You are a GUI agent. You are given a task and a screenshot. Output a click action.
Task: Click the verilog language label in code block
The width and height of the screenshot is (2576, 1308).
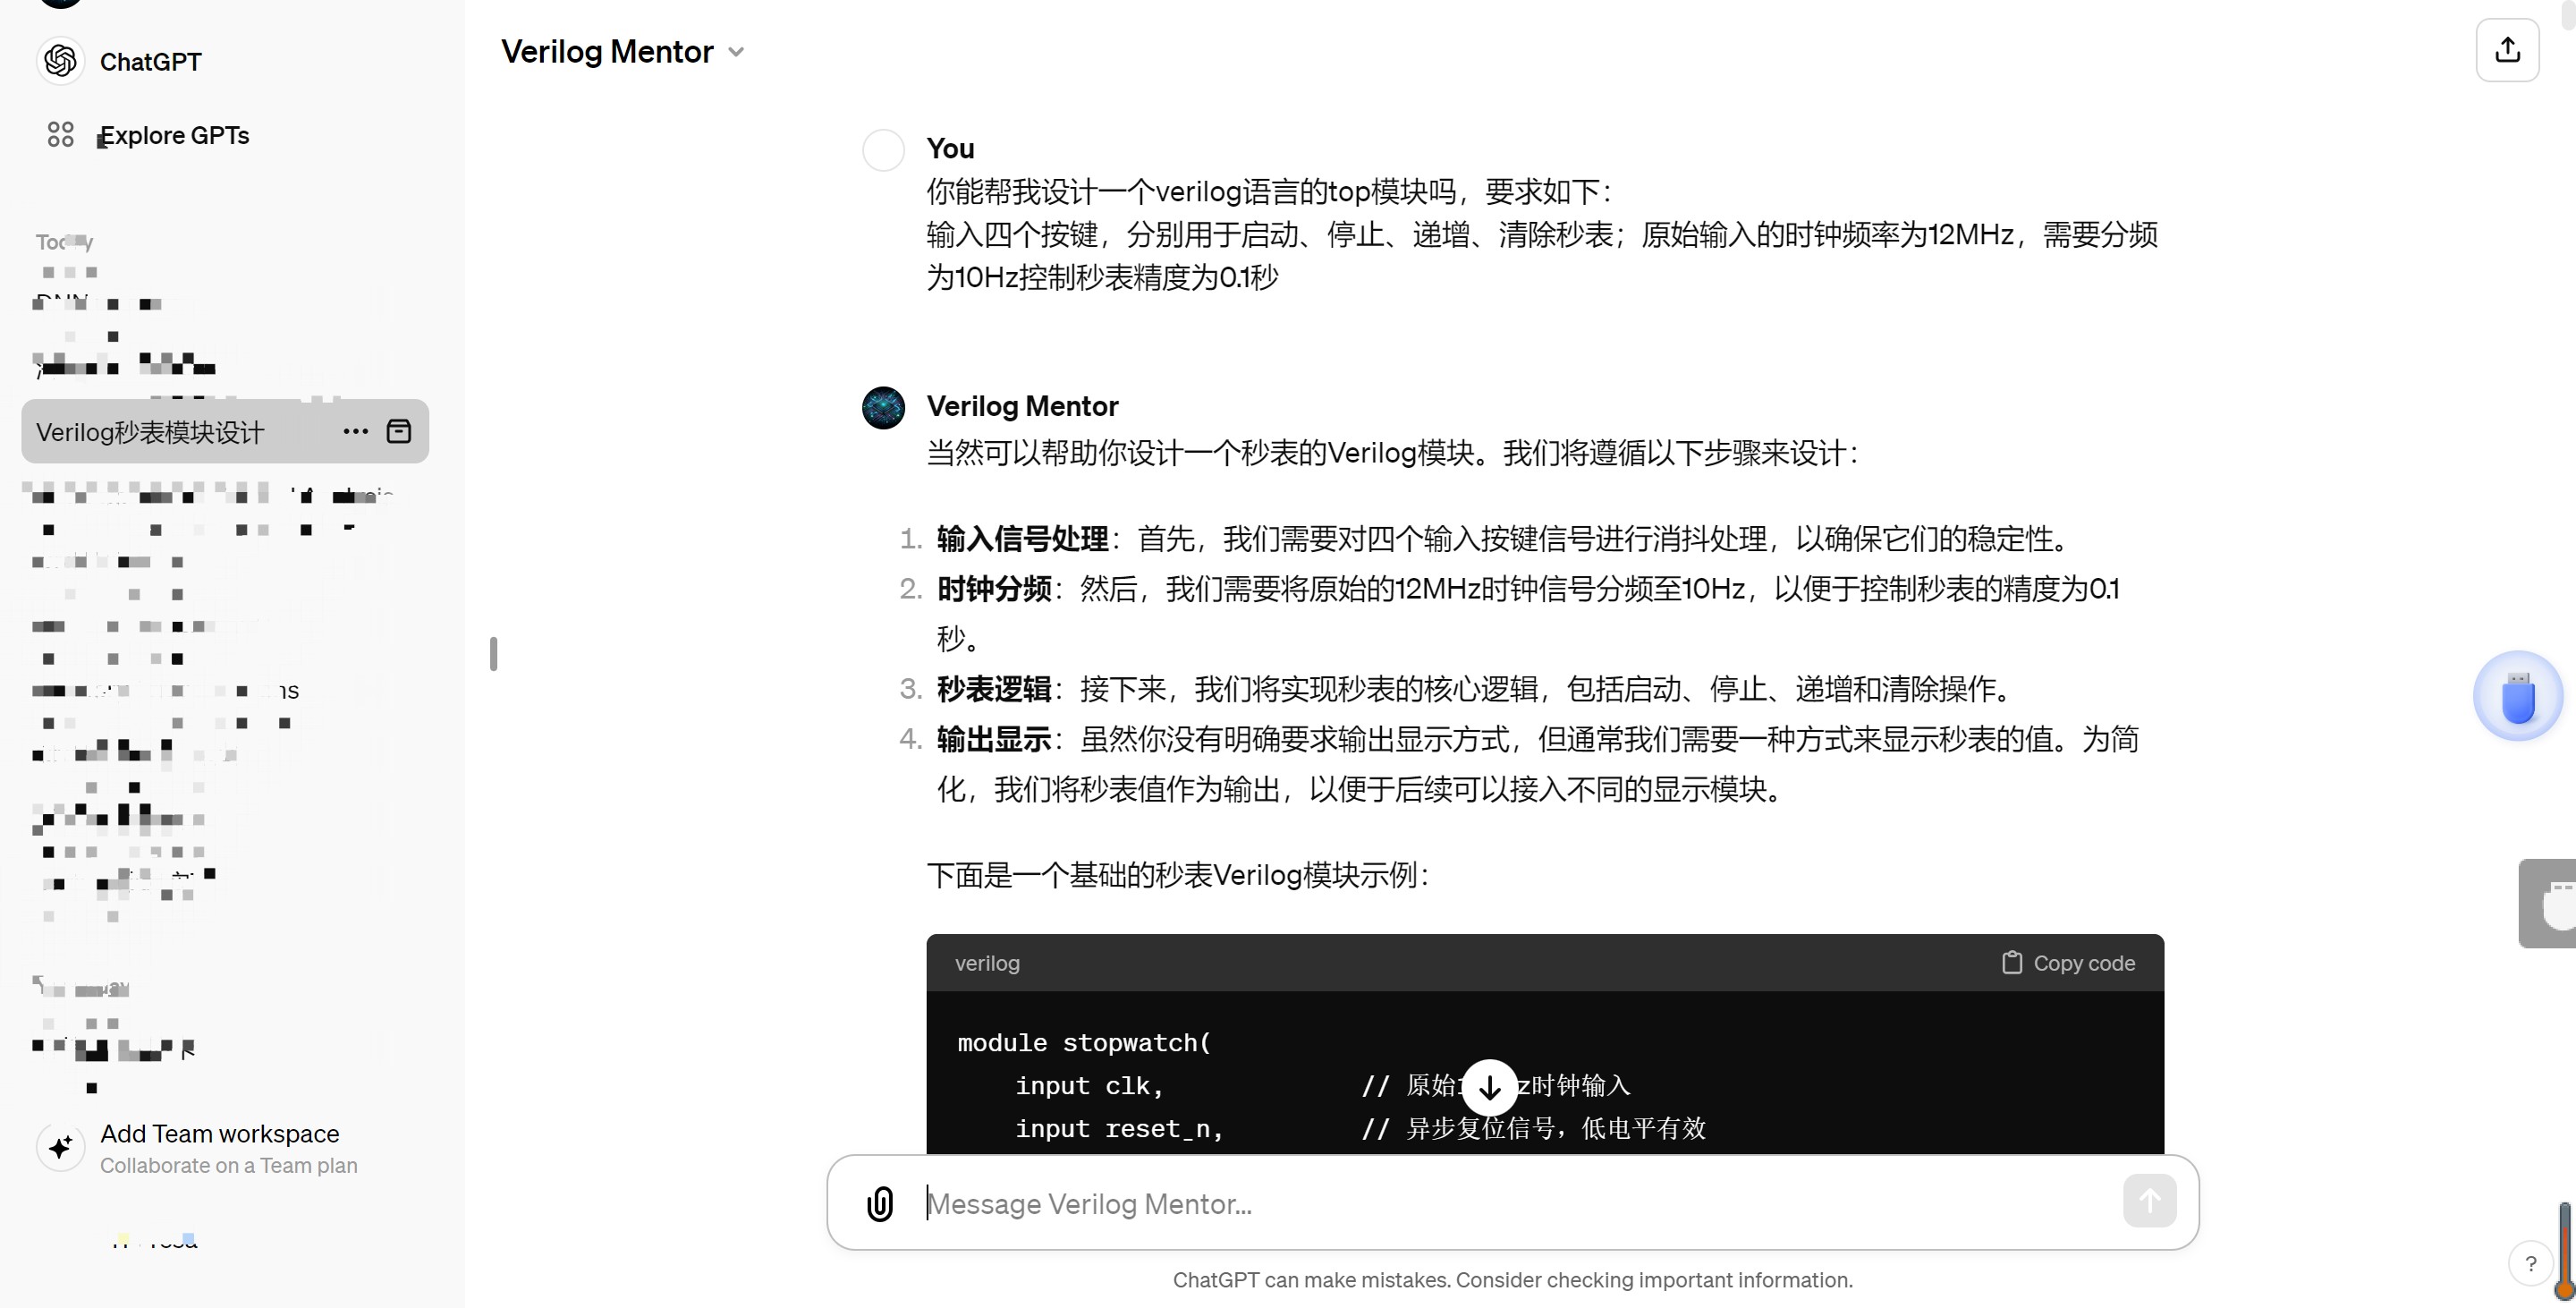coord(987,963)
